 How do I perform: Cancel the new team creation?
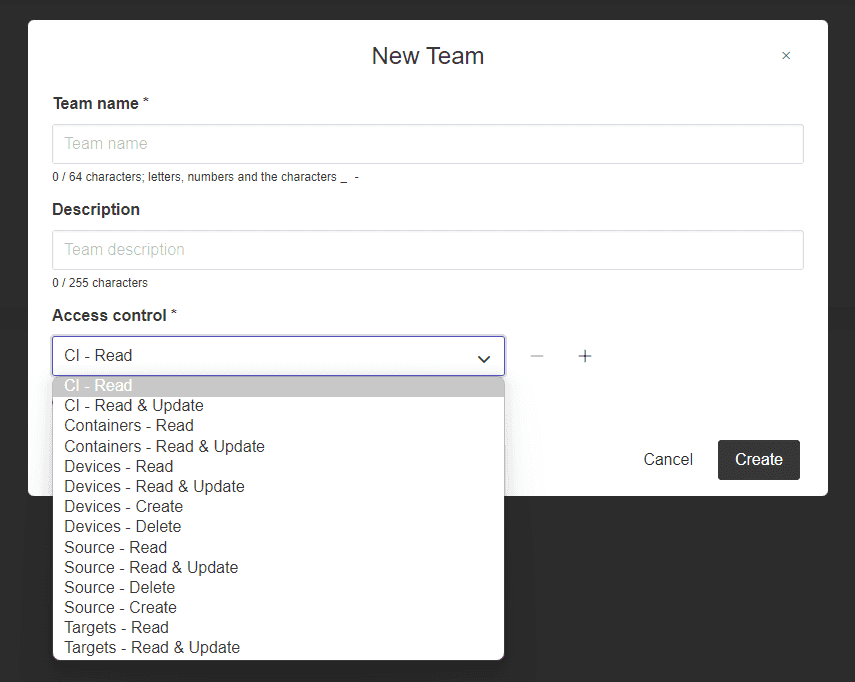click(x=668, y=459)
